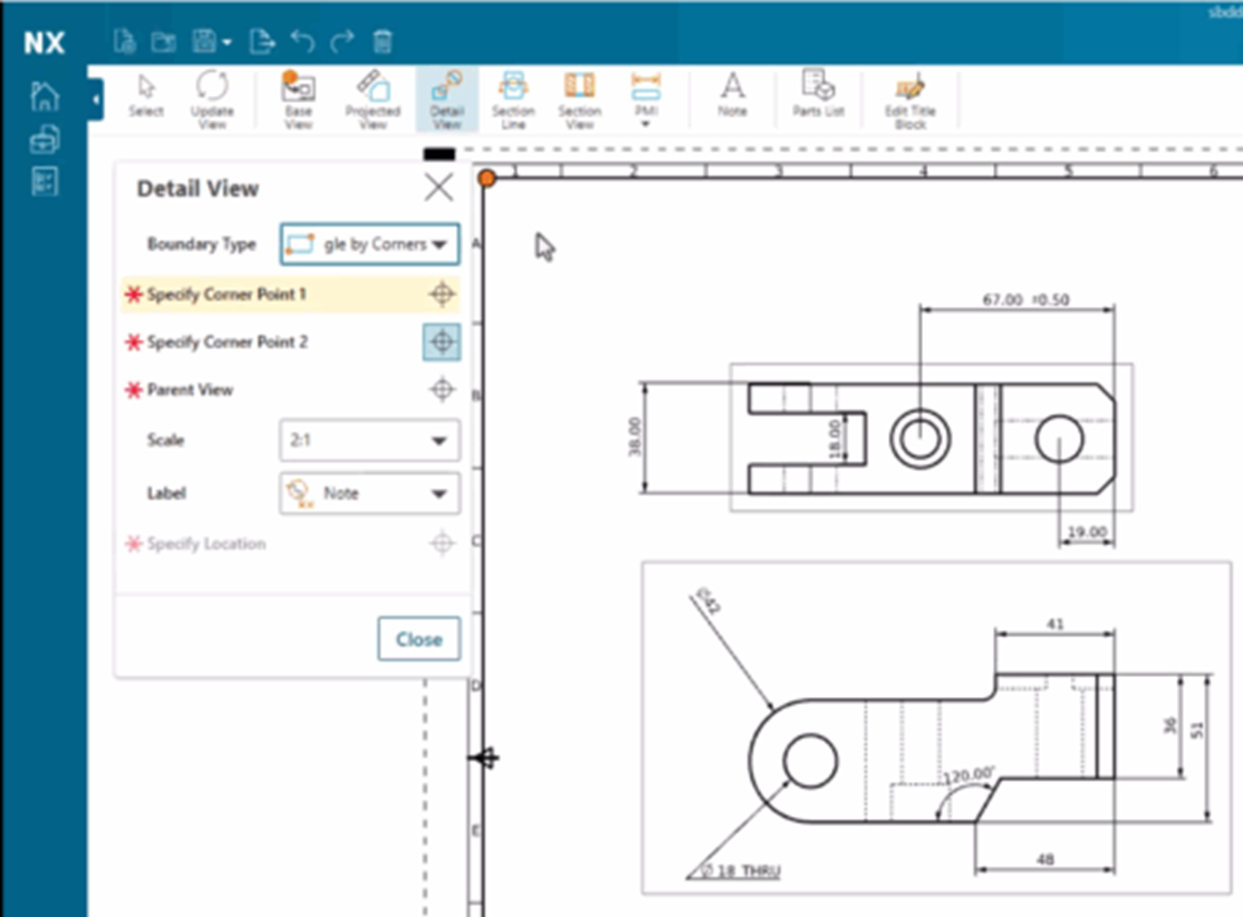Screen dimensions: 1243x917
Task: Undo the last action
Action: [x=302, y=42]
